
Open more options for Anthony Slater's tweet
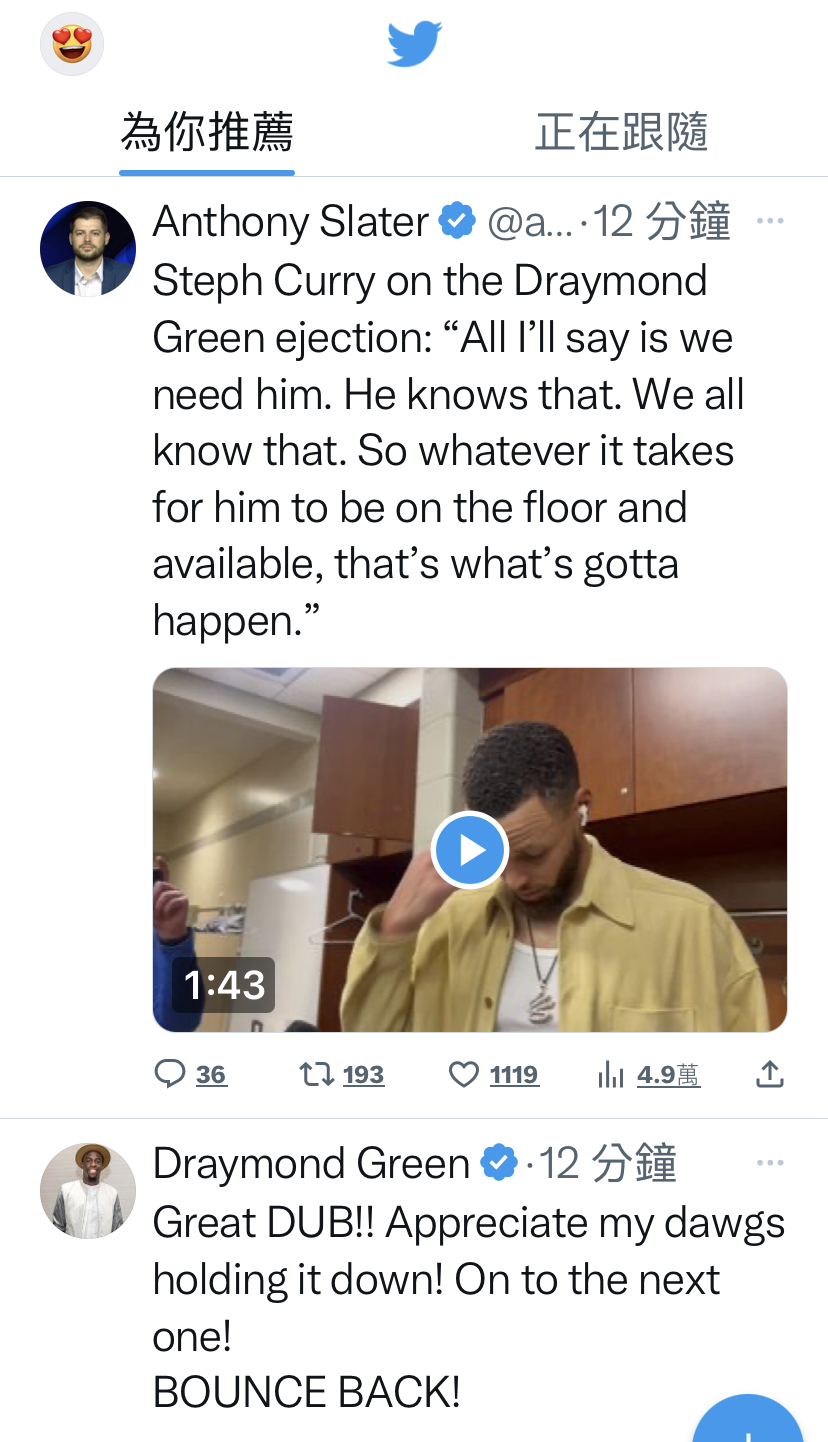pos(770,221)
